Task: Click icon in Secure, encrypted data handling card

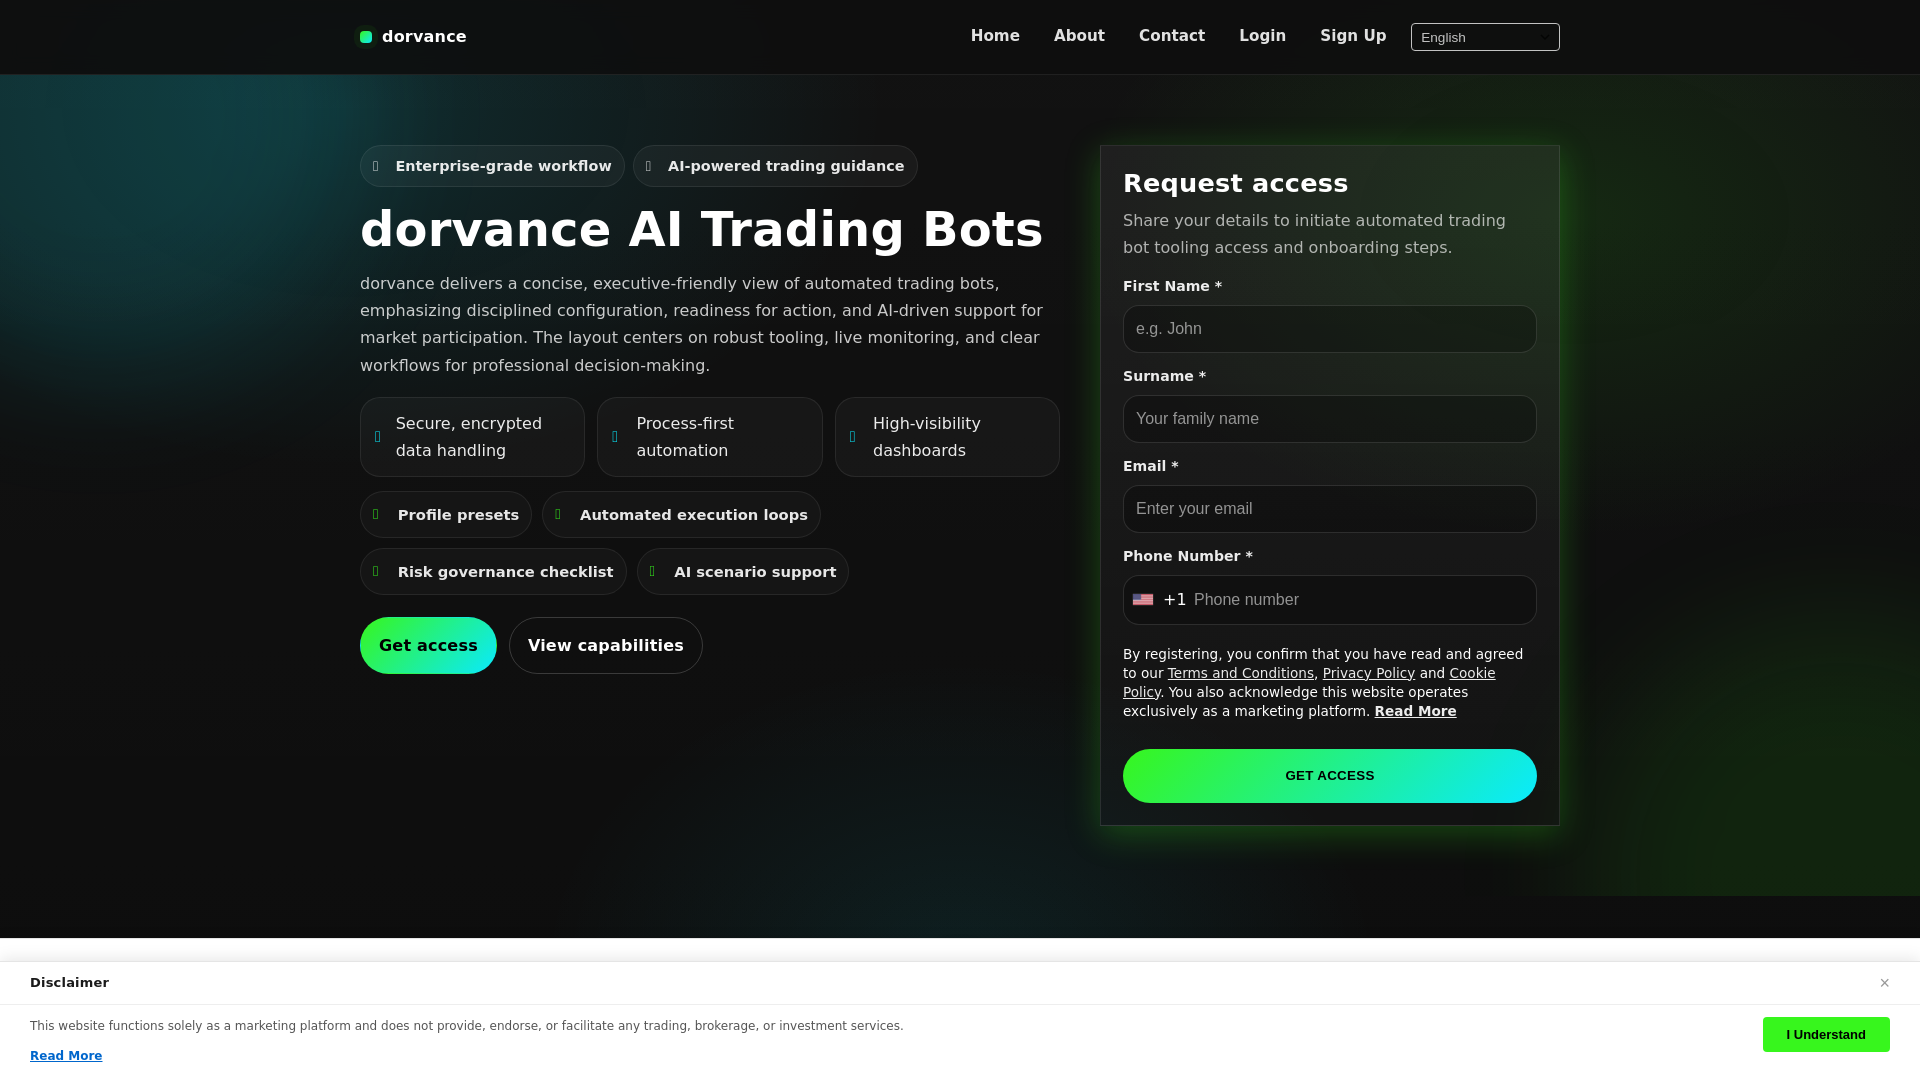Action: coord(377,437)
